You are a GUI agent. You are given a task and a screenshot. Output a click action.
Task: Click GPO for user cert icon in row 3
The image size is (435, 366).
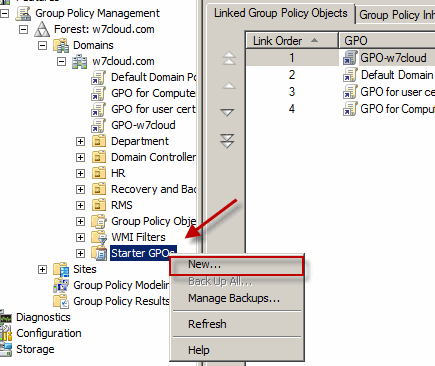click(x=350, y=92)
